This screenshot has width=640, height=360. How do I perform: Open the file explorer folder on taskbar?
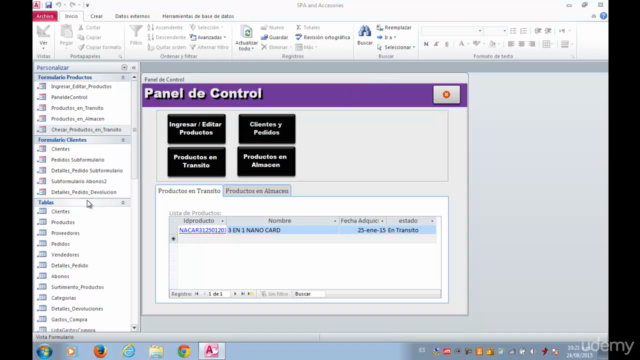[x=156, y=351]
